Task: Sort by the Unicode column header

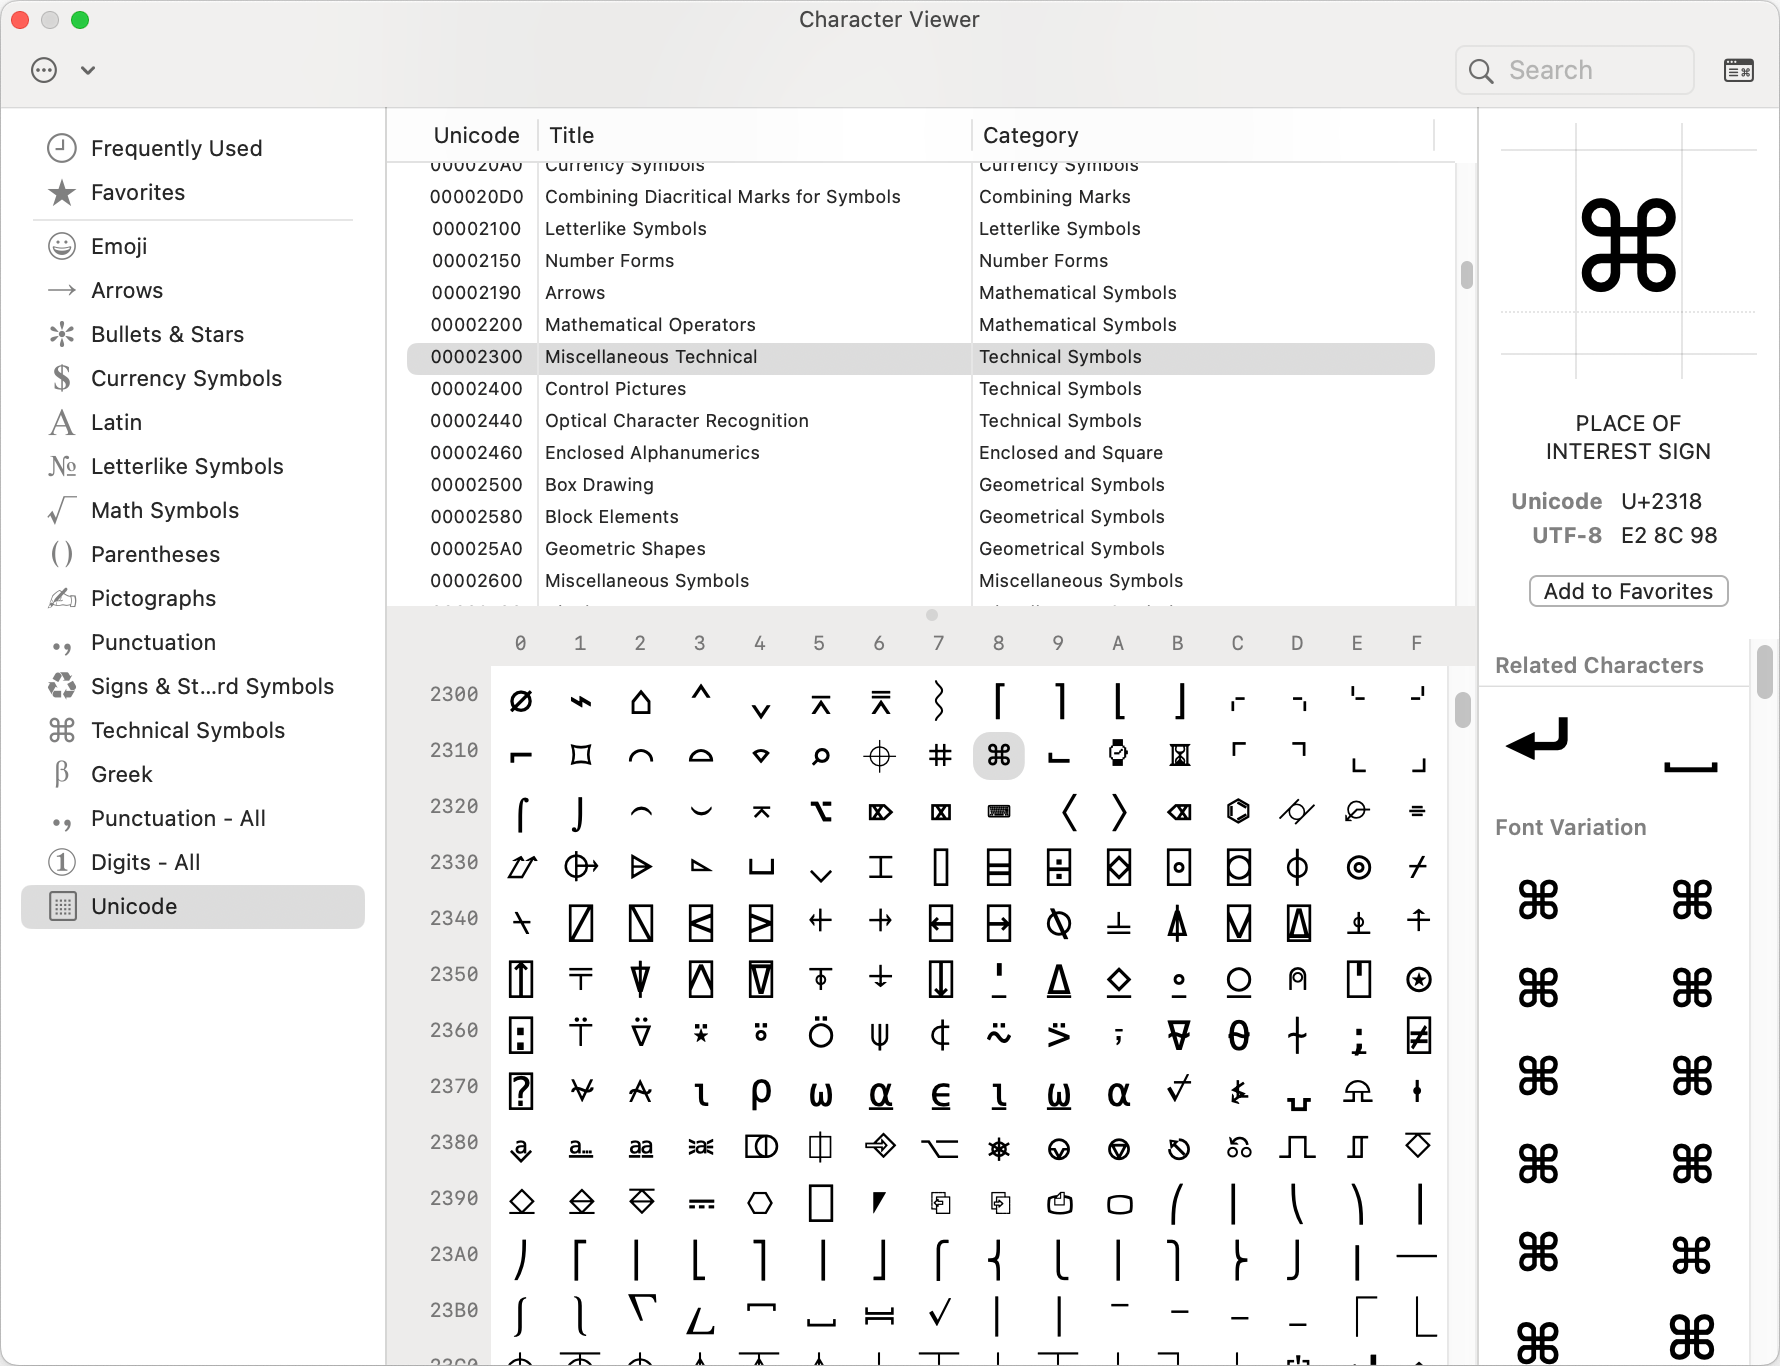Action: 476,135
